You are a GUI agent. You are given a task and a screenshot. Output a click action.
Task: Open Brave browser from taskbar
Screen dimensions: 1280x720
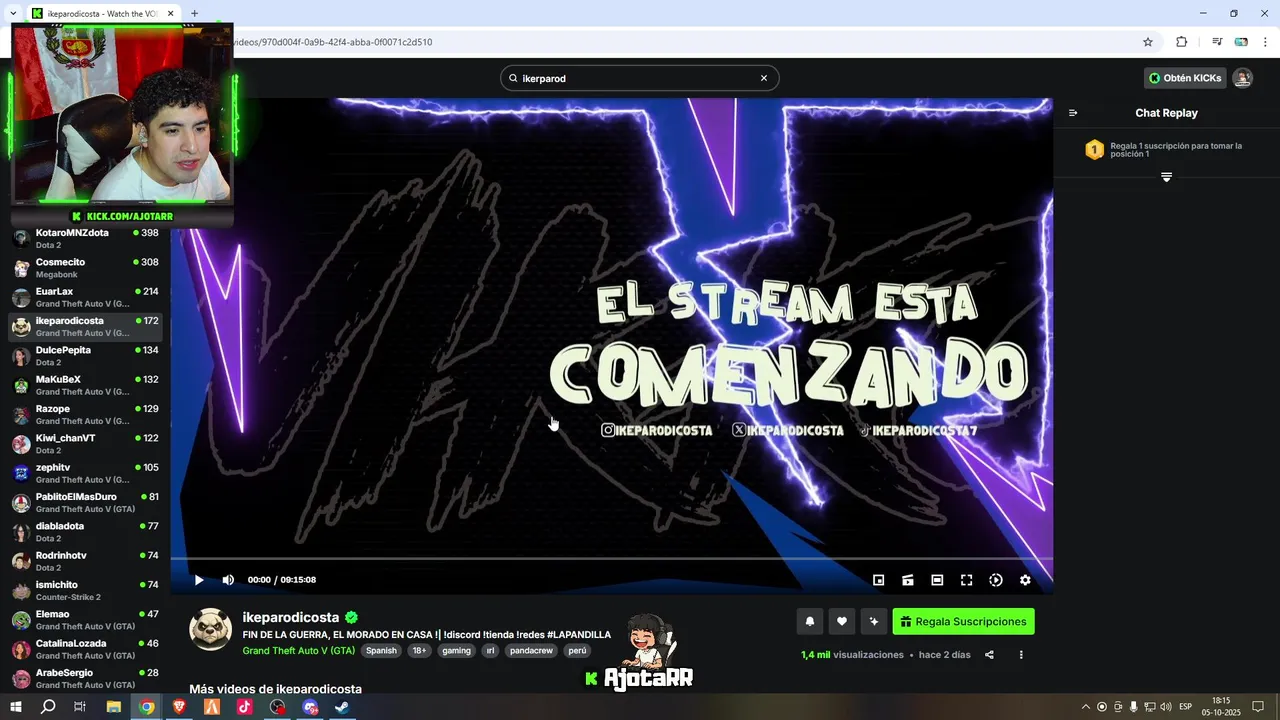[x=179, y=707]
